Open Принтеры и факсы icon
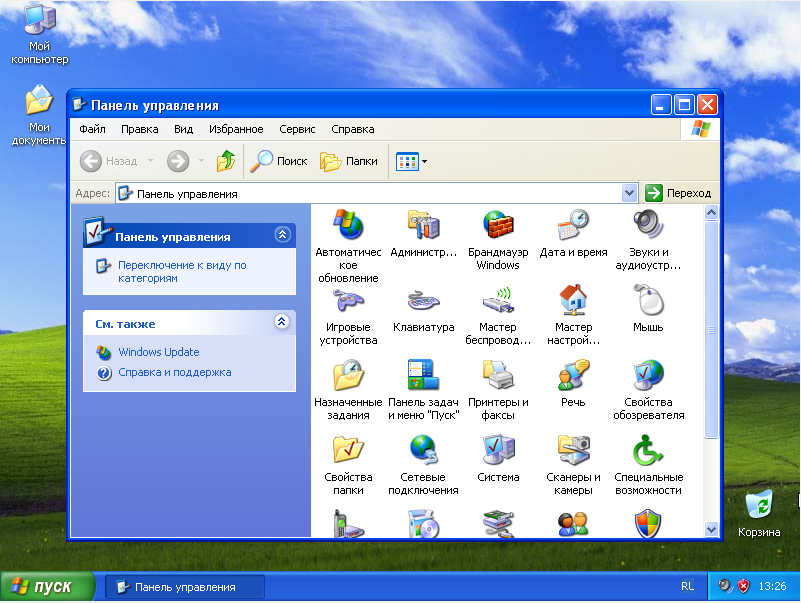 click(498, 375)
